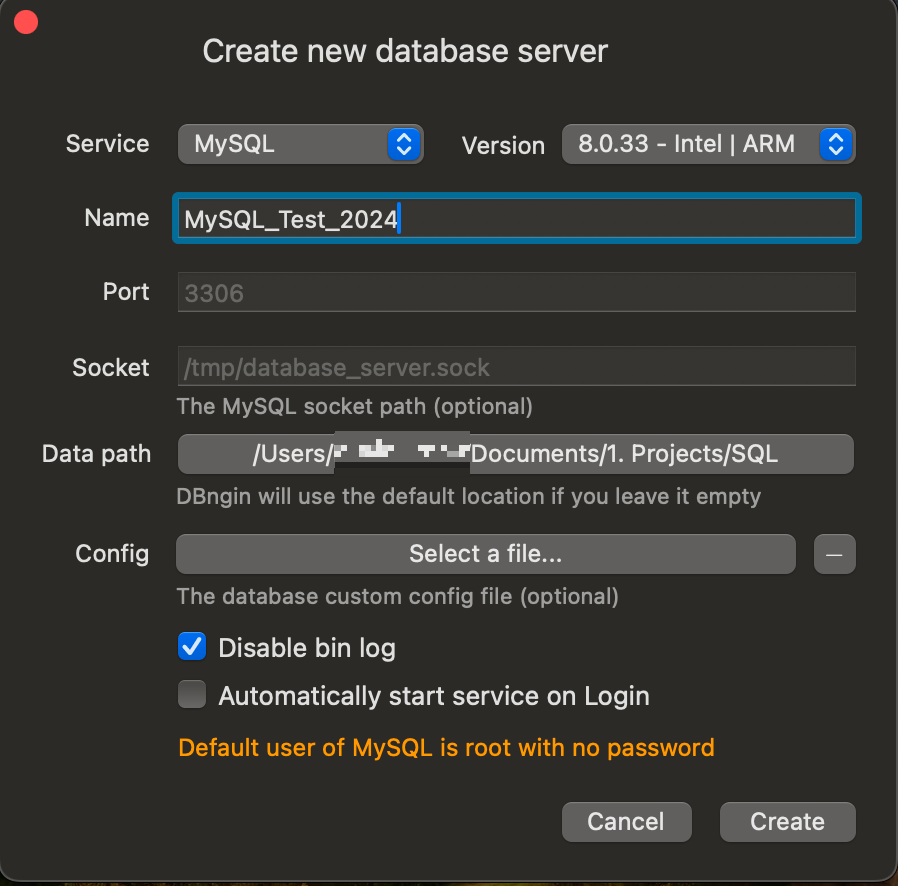Click the Data path button with Users folder
This screenshot has width=898, height=886.
(x=515, y=454)
